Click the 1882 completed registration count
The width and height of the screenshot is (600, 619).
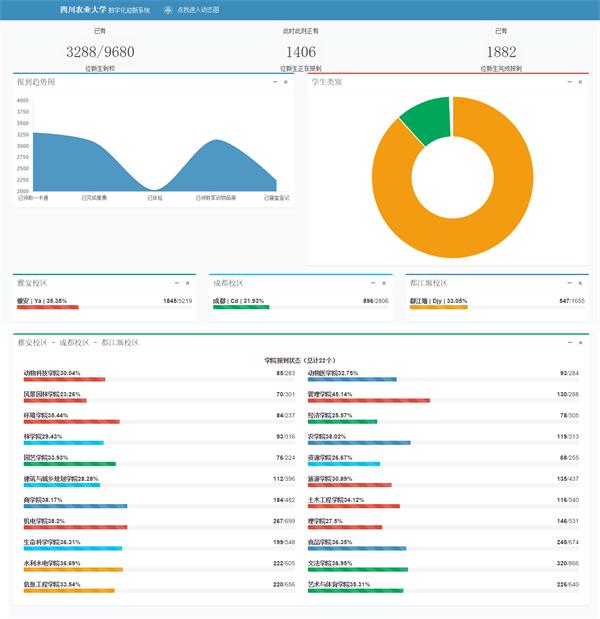click(501, 52)
